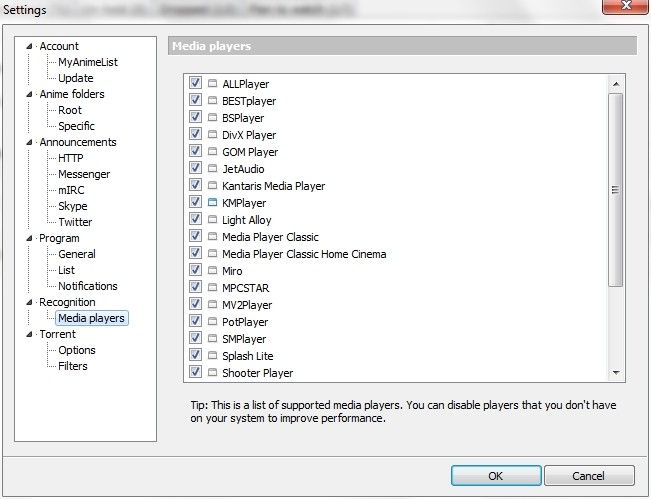
Task: Click the blue window icon beside KMPlayer
Action: [x=212, y=203]
